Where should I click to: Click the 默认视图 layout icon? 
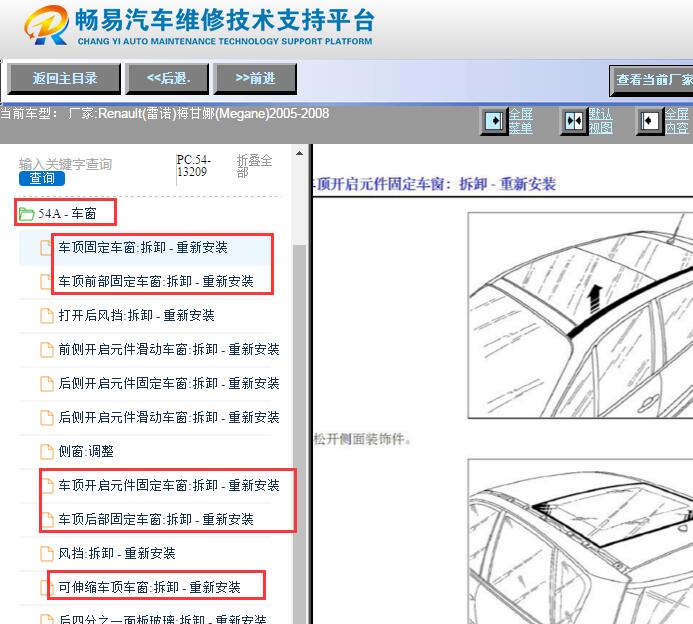click(x=573, y=121)
